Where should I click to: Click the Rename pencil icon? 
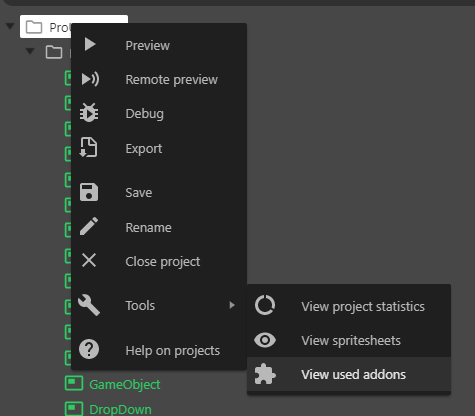(x=89, y=226)
